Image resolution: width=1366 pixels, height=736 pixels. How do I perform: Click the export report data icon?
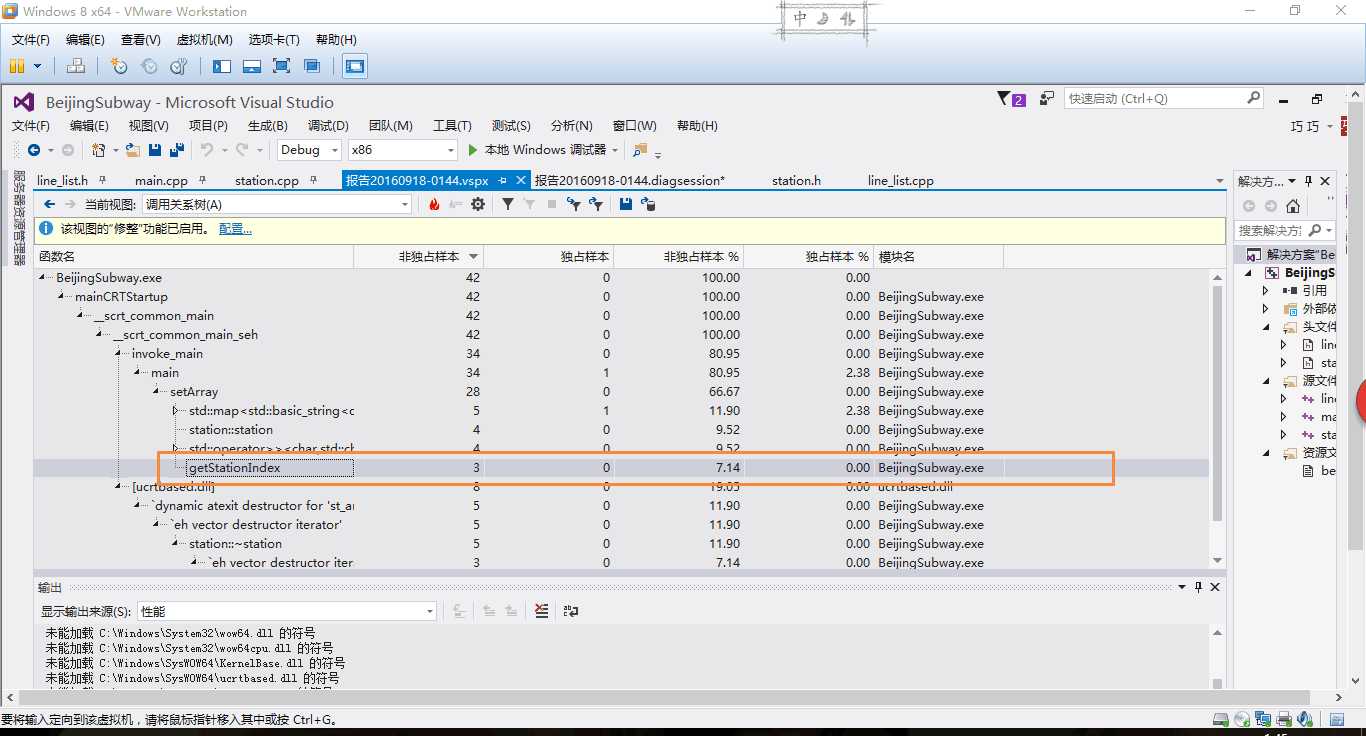tap(648, 204)
